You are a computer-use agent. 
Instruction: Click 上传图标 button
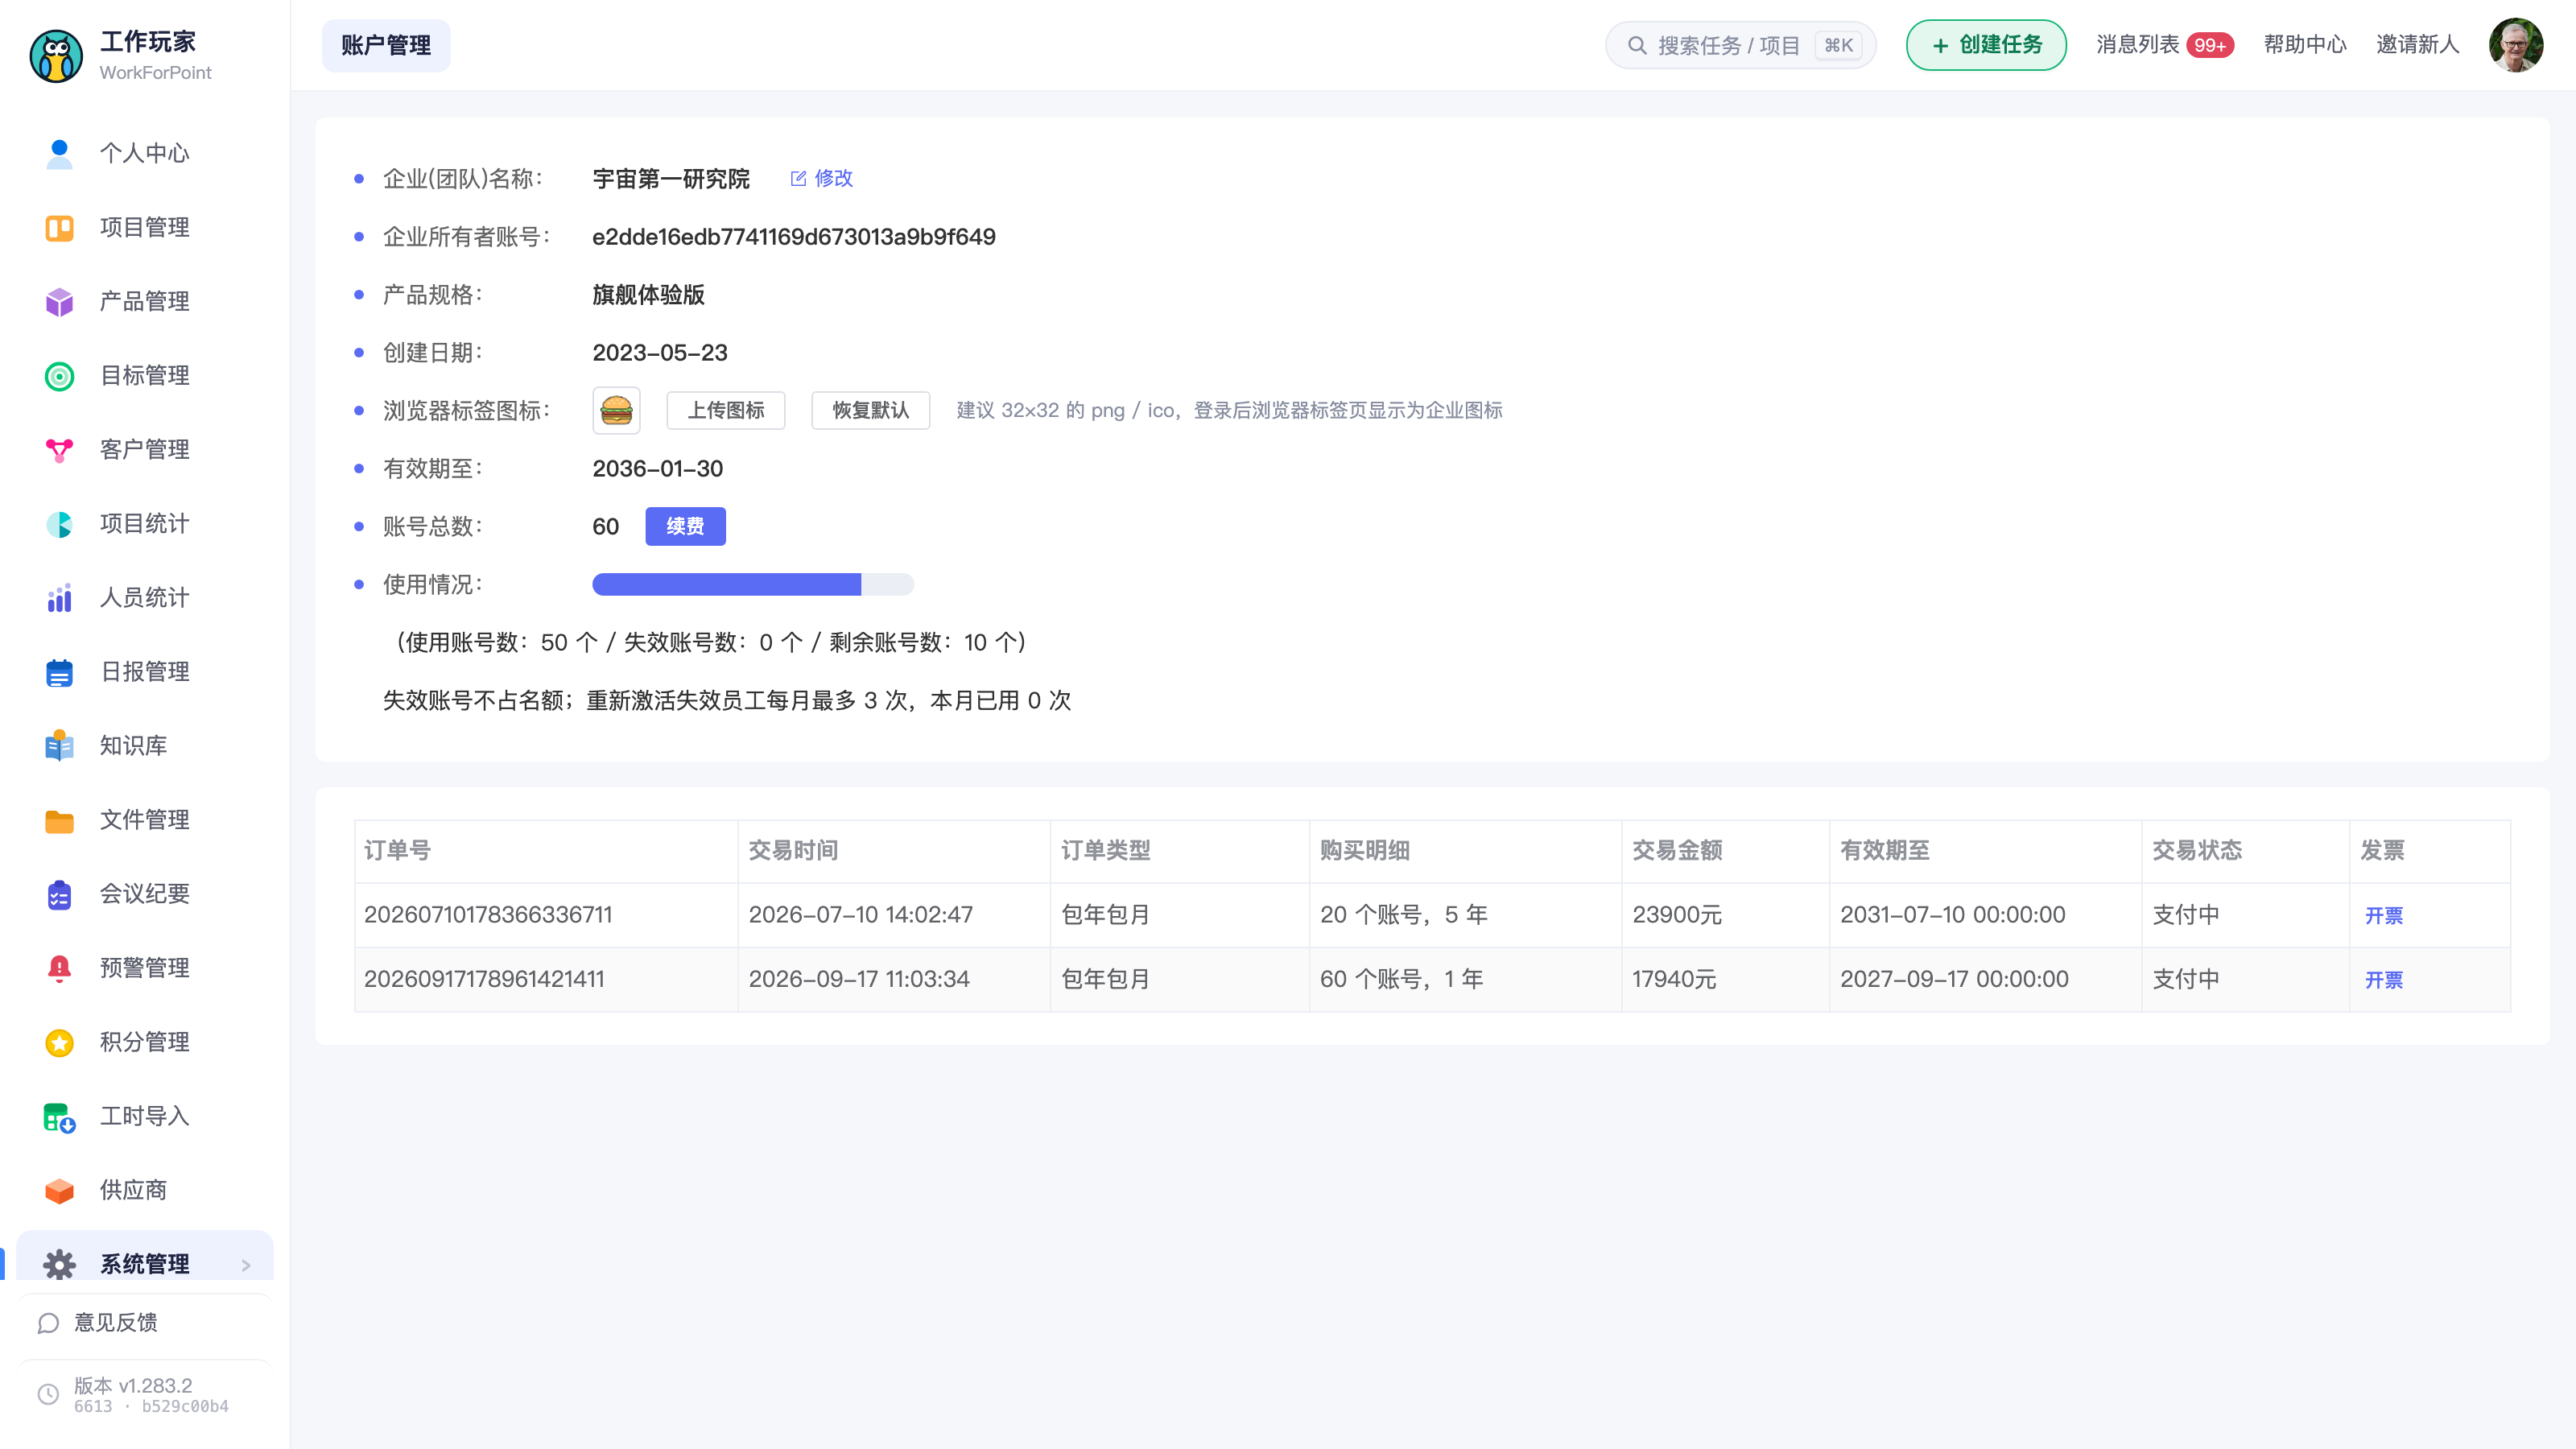coord(726,410)
